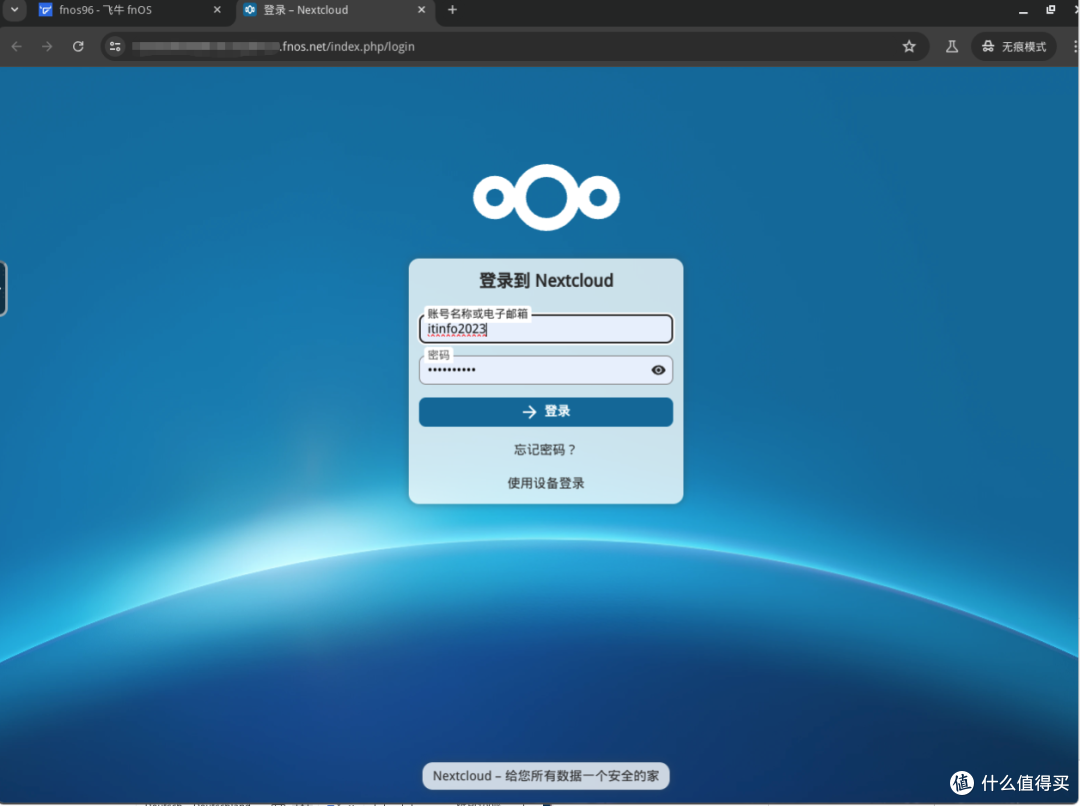Screen dimensions: 1080x806
Task: Close the fnos96 fnOS tab
Action: click(x=217, y=10)
